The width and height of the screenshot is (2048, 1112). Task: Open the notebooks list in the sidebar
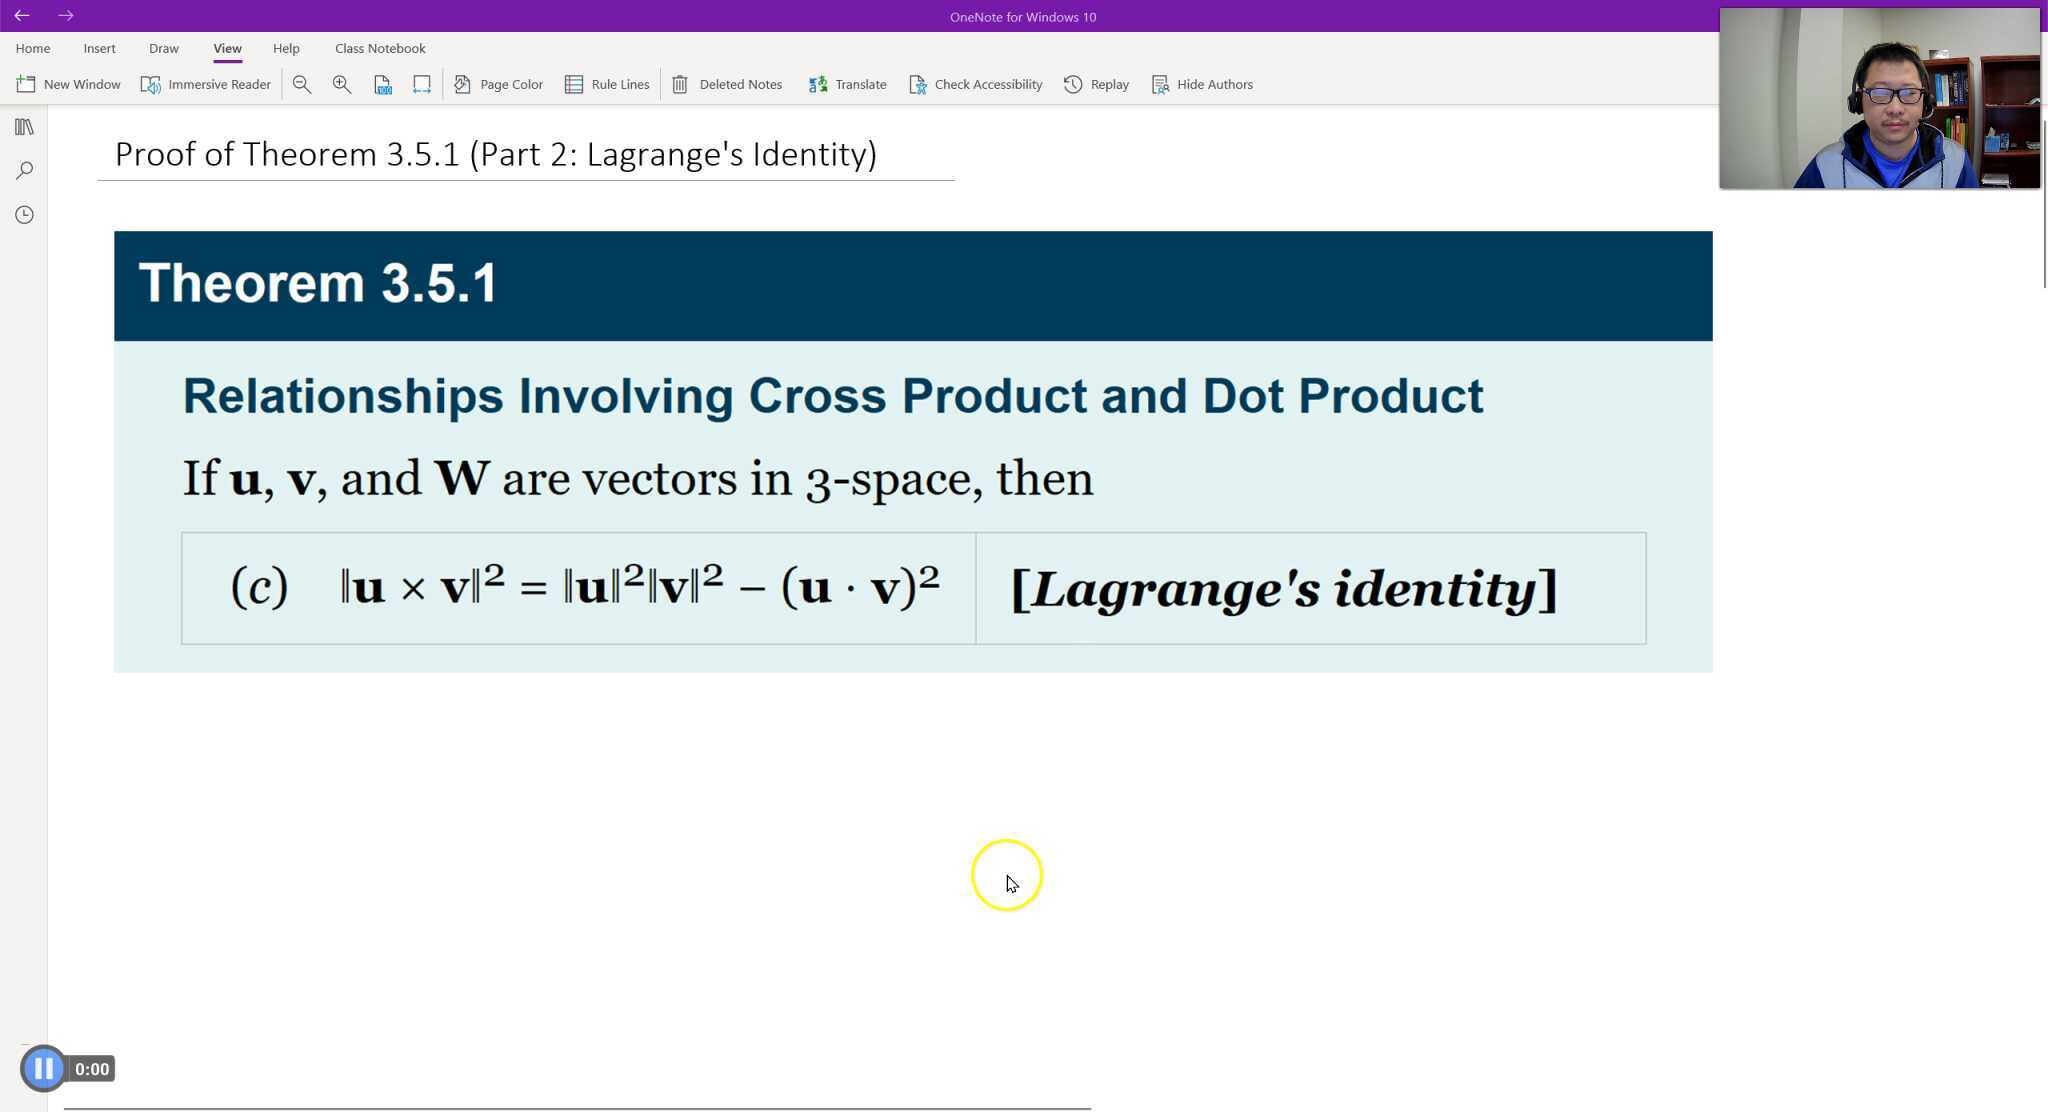(x=24, y=127)
